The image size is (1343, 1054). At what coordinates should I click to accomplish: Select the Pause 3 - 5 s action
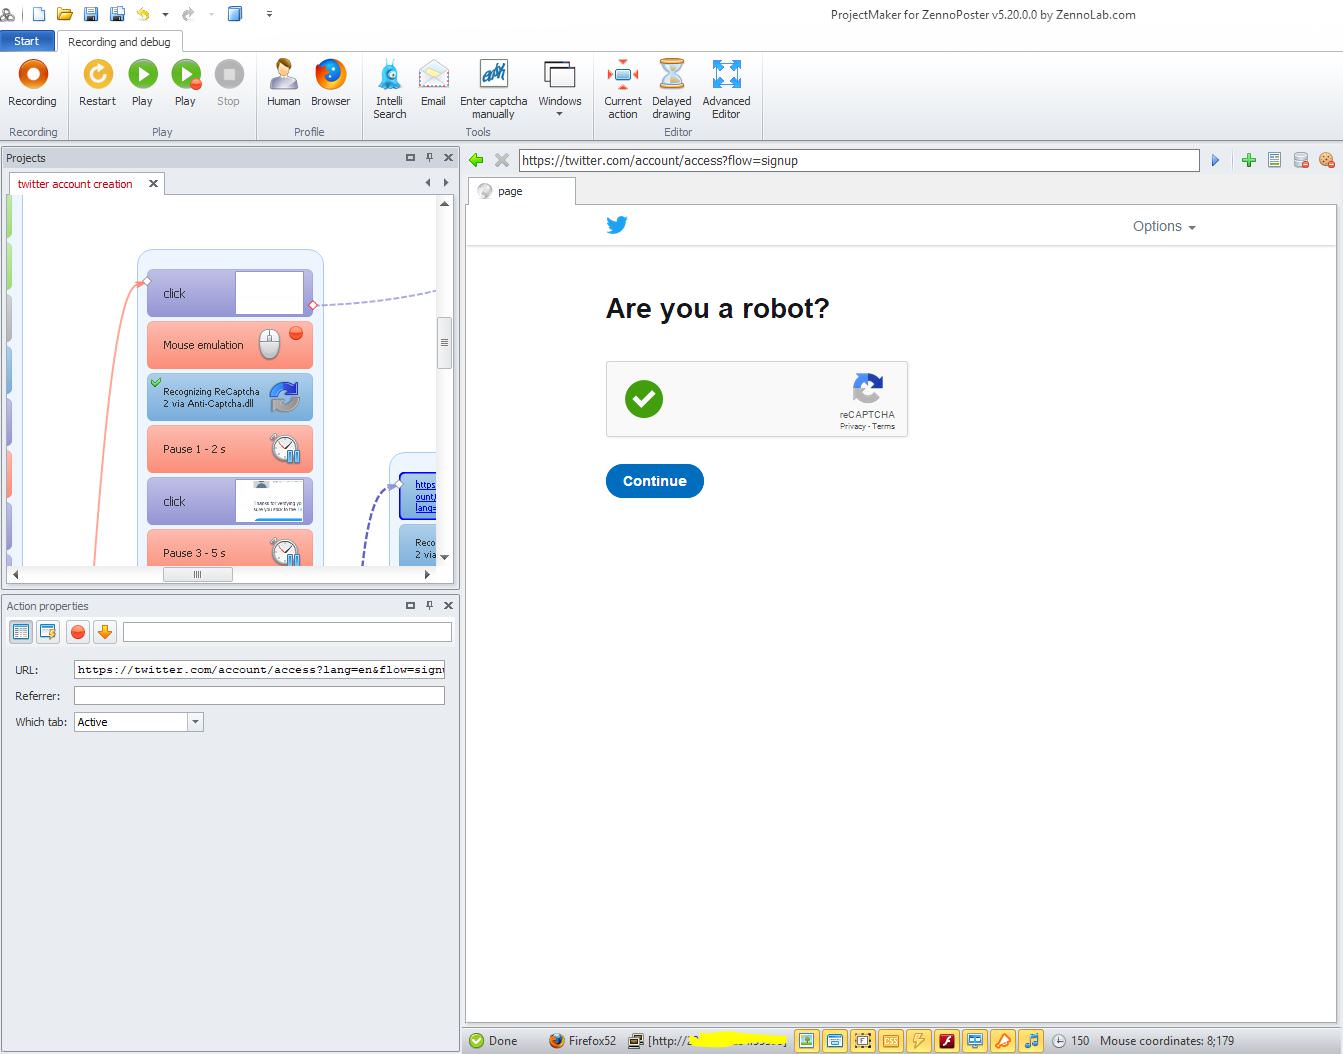point(230,548)
